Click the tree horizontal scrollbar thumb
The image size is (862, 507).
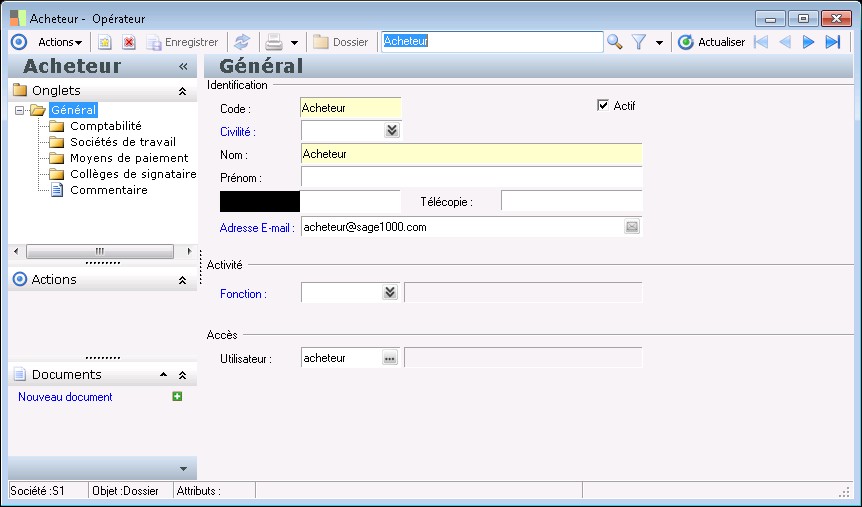coord(100,251)
